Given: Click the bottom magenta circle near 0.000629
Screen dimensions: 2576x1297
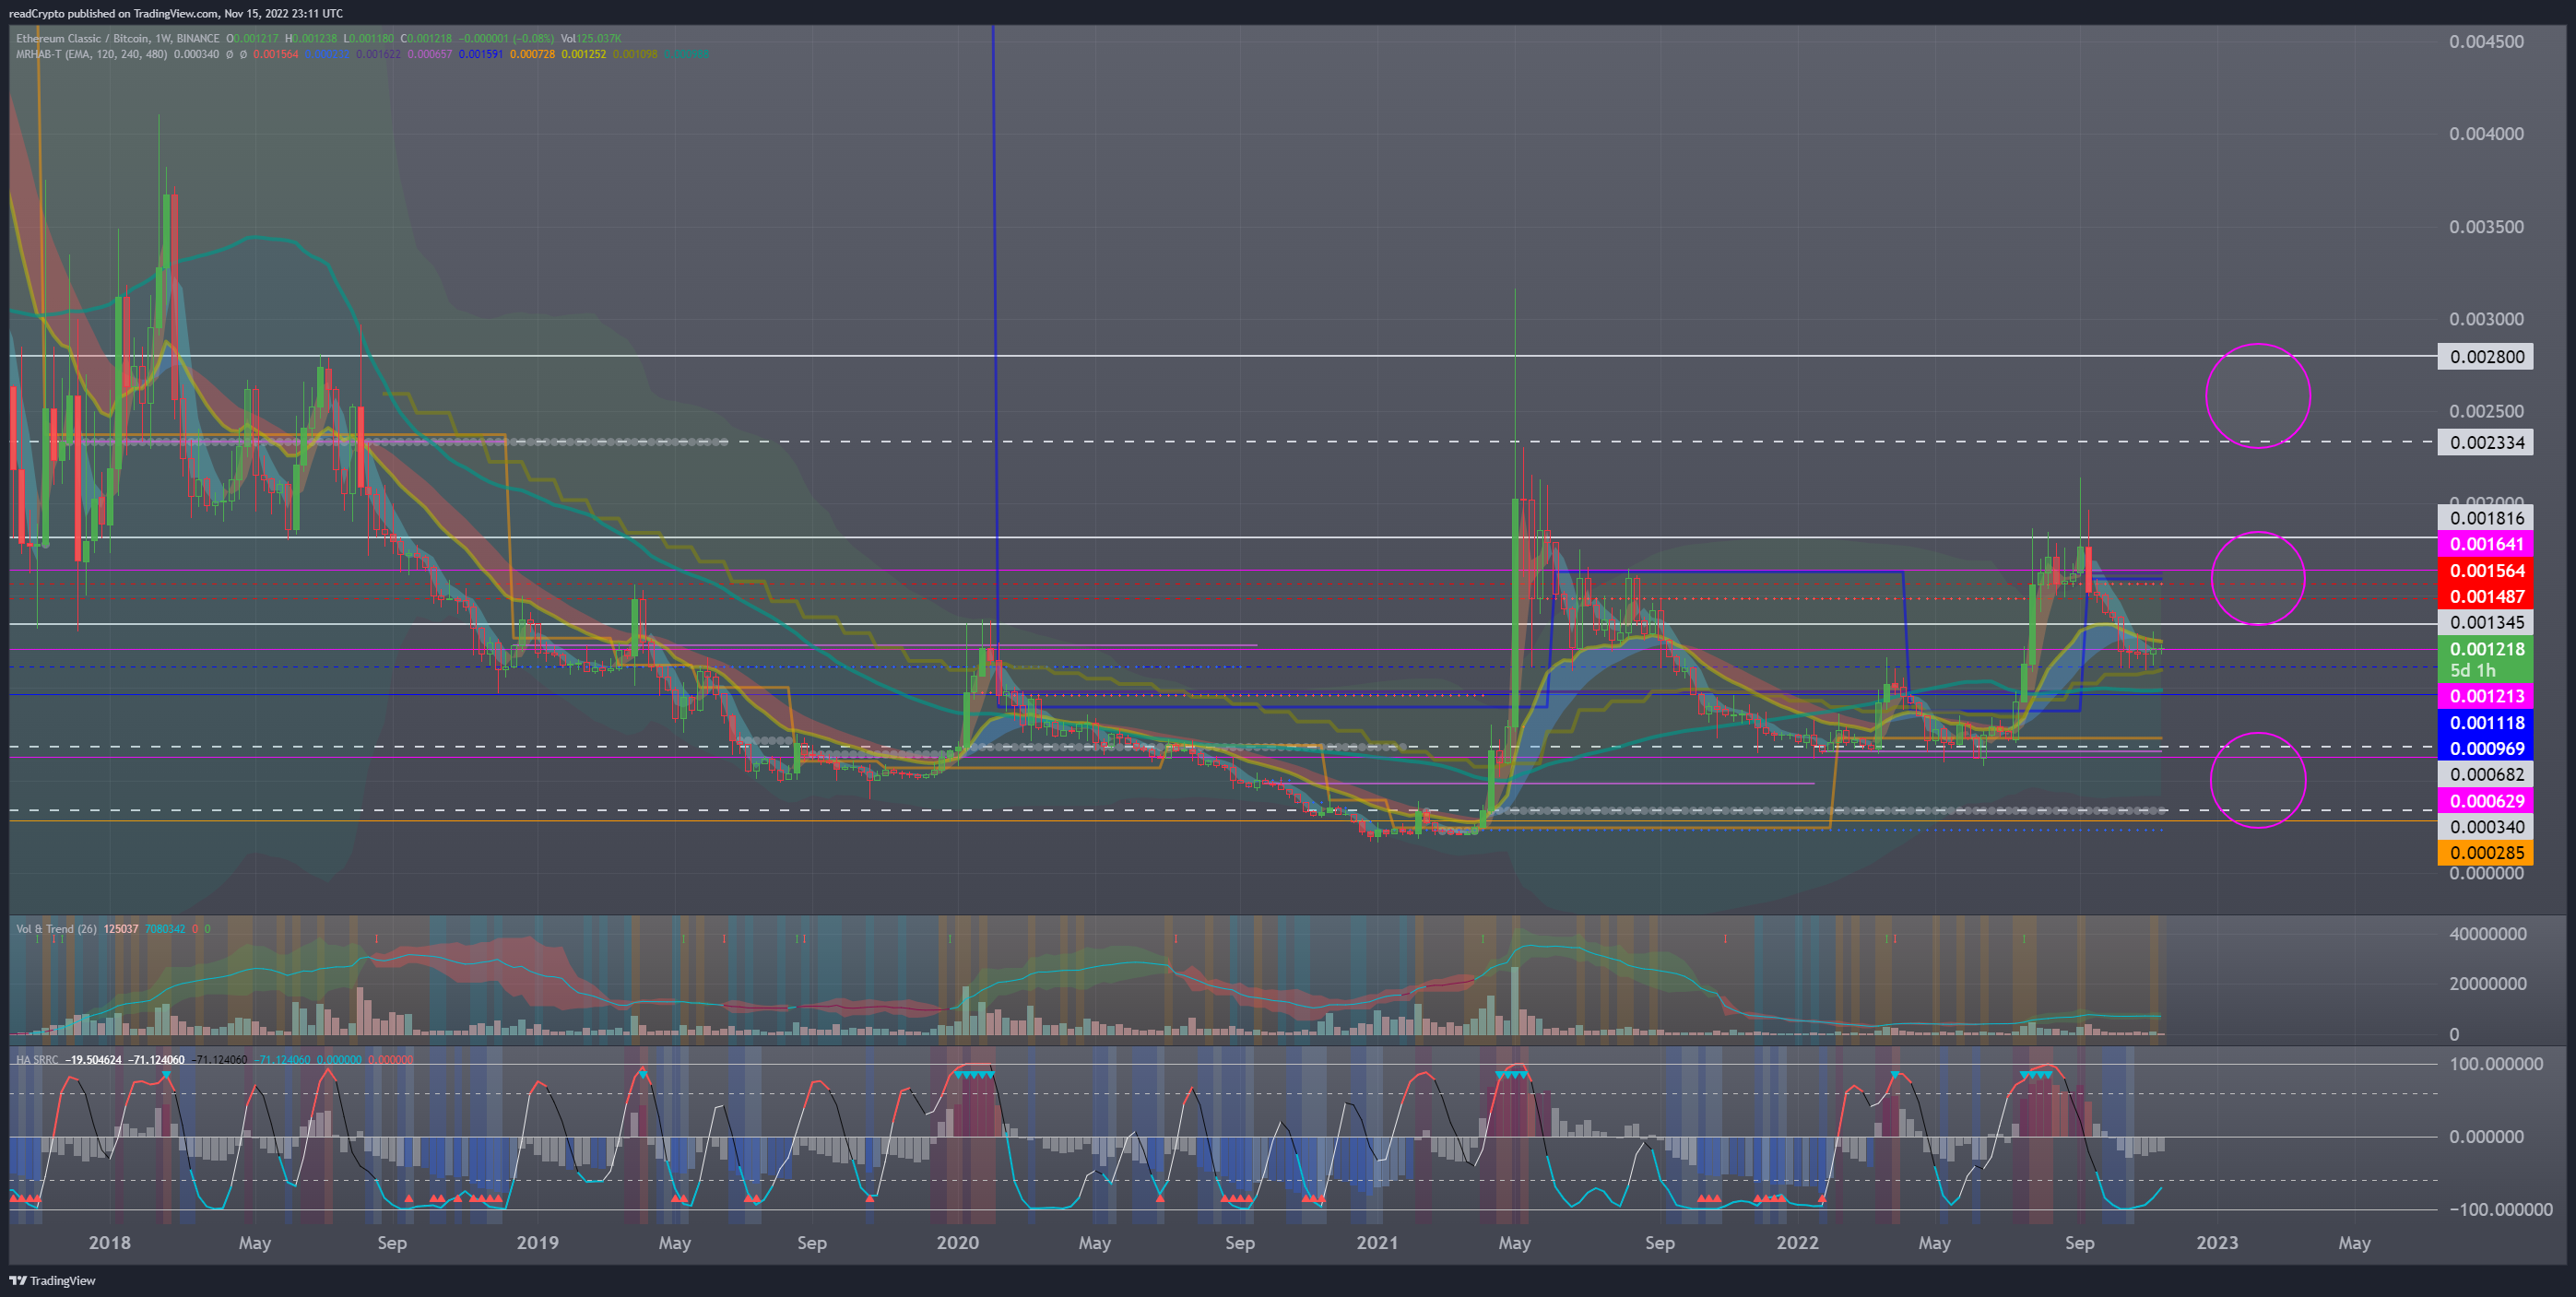Looking at the screenshot, I should pyautogui.click(x=2258, y=780).
